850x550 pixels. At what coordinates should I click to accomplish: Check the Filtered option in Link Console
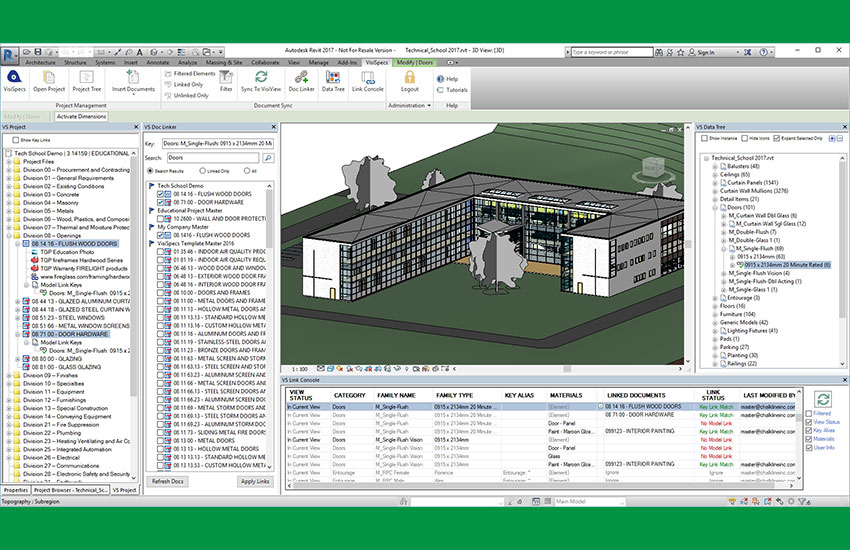[810, 413]
